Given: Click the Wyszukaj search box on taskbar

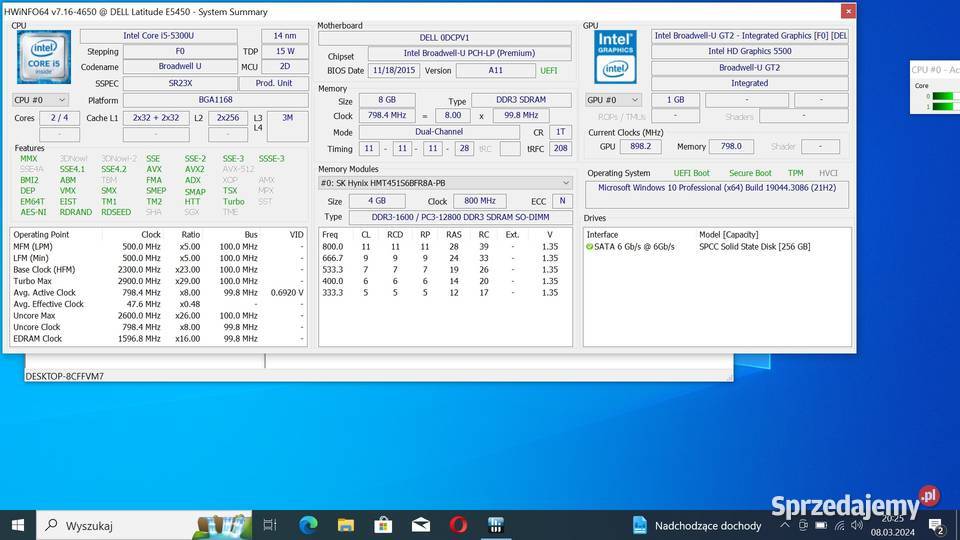Looking at the screenshot, I should (144, 525).
